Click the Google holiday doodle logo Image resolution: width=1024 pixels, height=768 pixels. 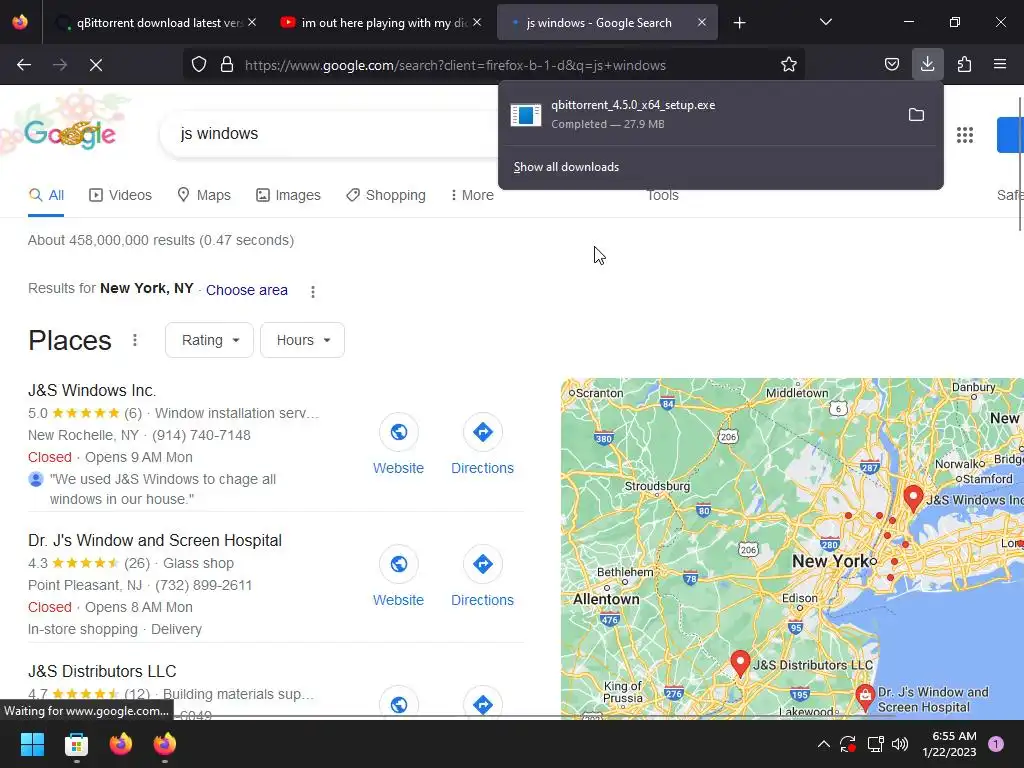click(70, 134)
